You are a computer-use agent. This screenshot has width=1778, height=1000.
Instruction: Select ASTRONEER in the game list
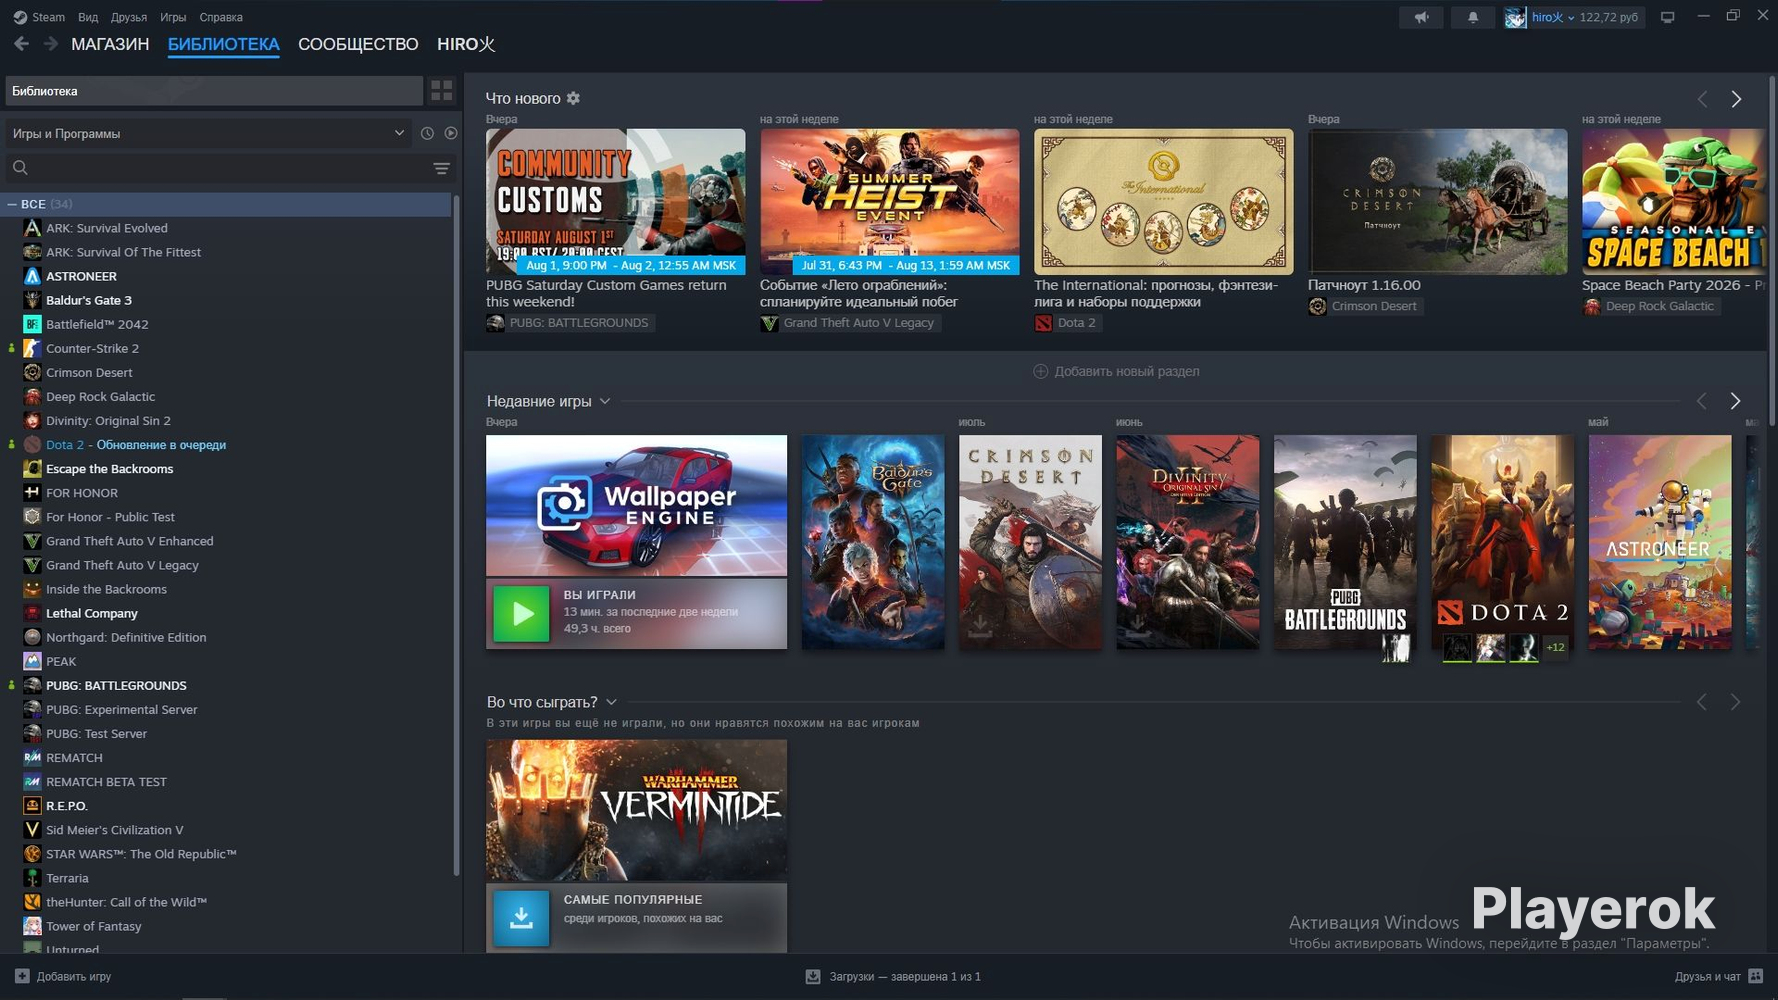81,276
